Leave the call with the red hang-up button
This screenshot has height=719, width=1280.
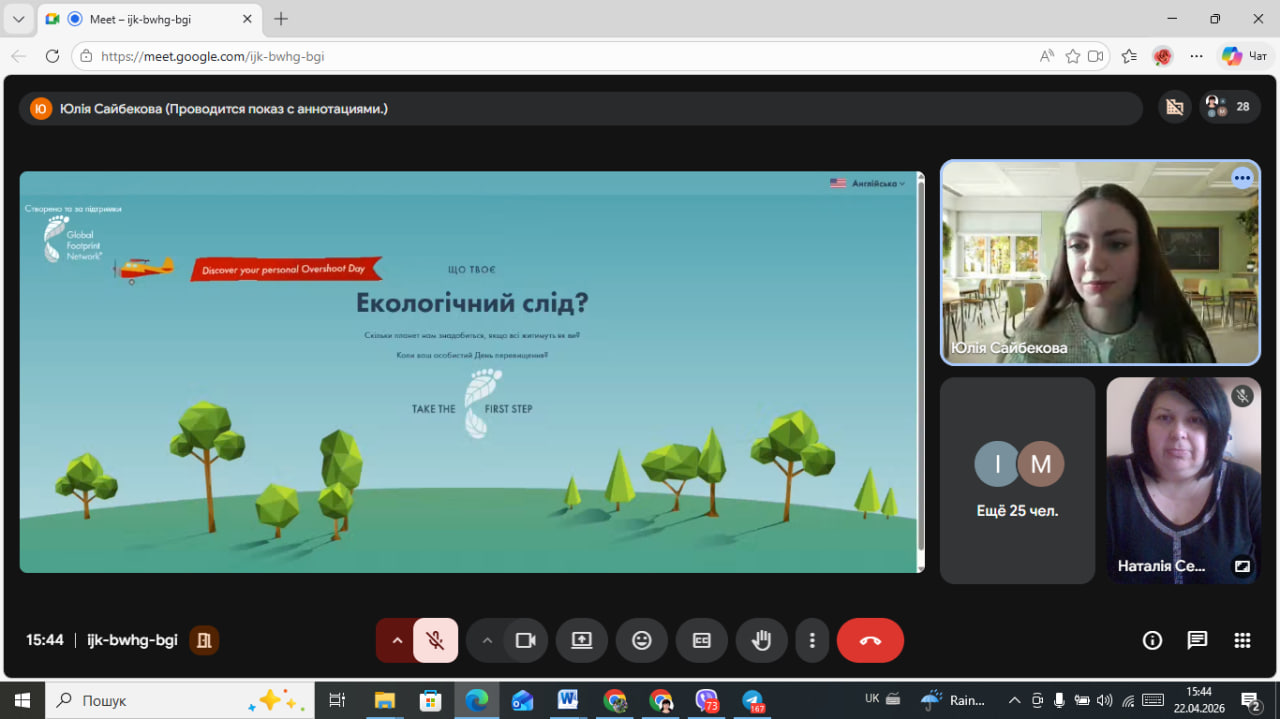pyautogui.click(x=870, y=641)
